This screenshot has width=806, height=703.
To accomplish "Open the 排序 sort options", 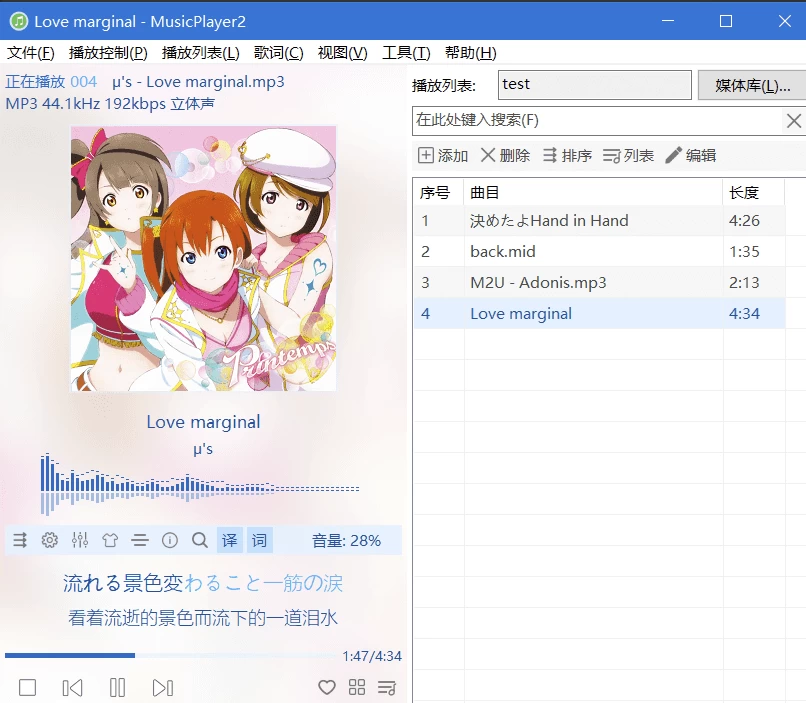I will tap(567, 155).
